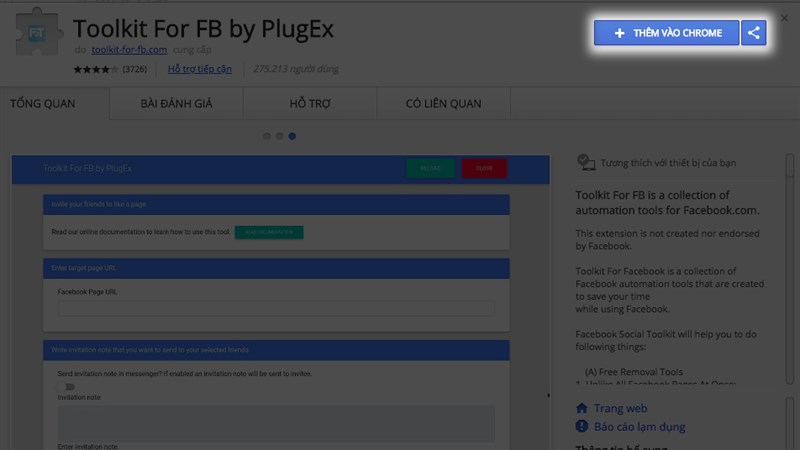The width and height of the screenshot is (800, 450).
Task: Click the home icon beside Trang web
Action: tap(582, 408)
